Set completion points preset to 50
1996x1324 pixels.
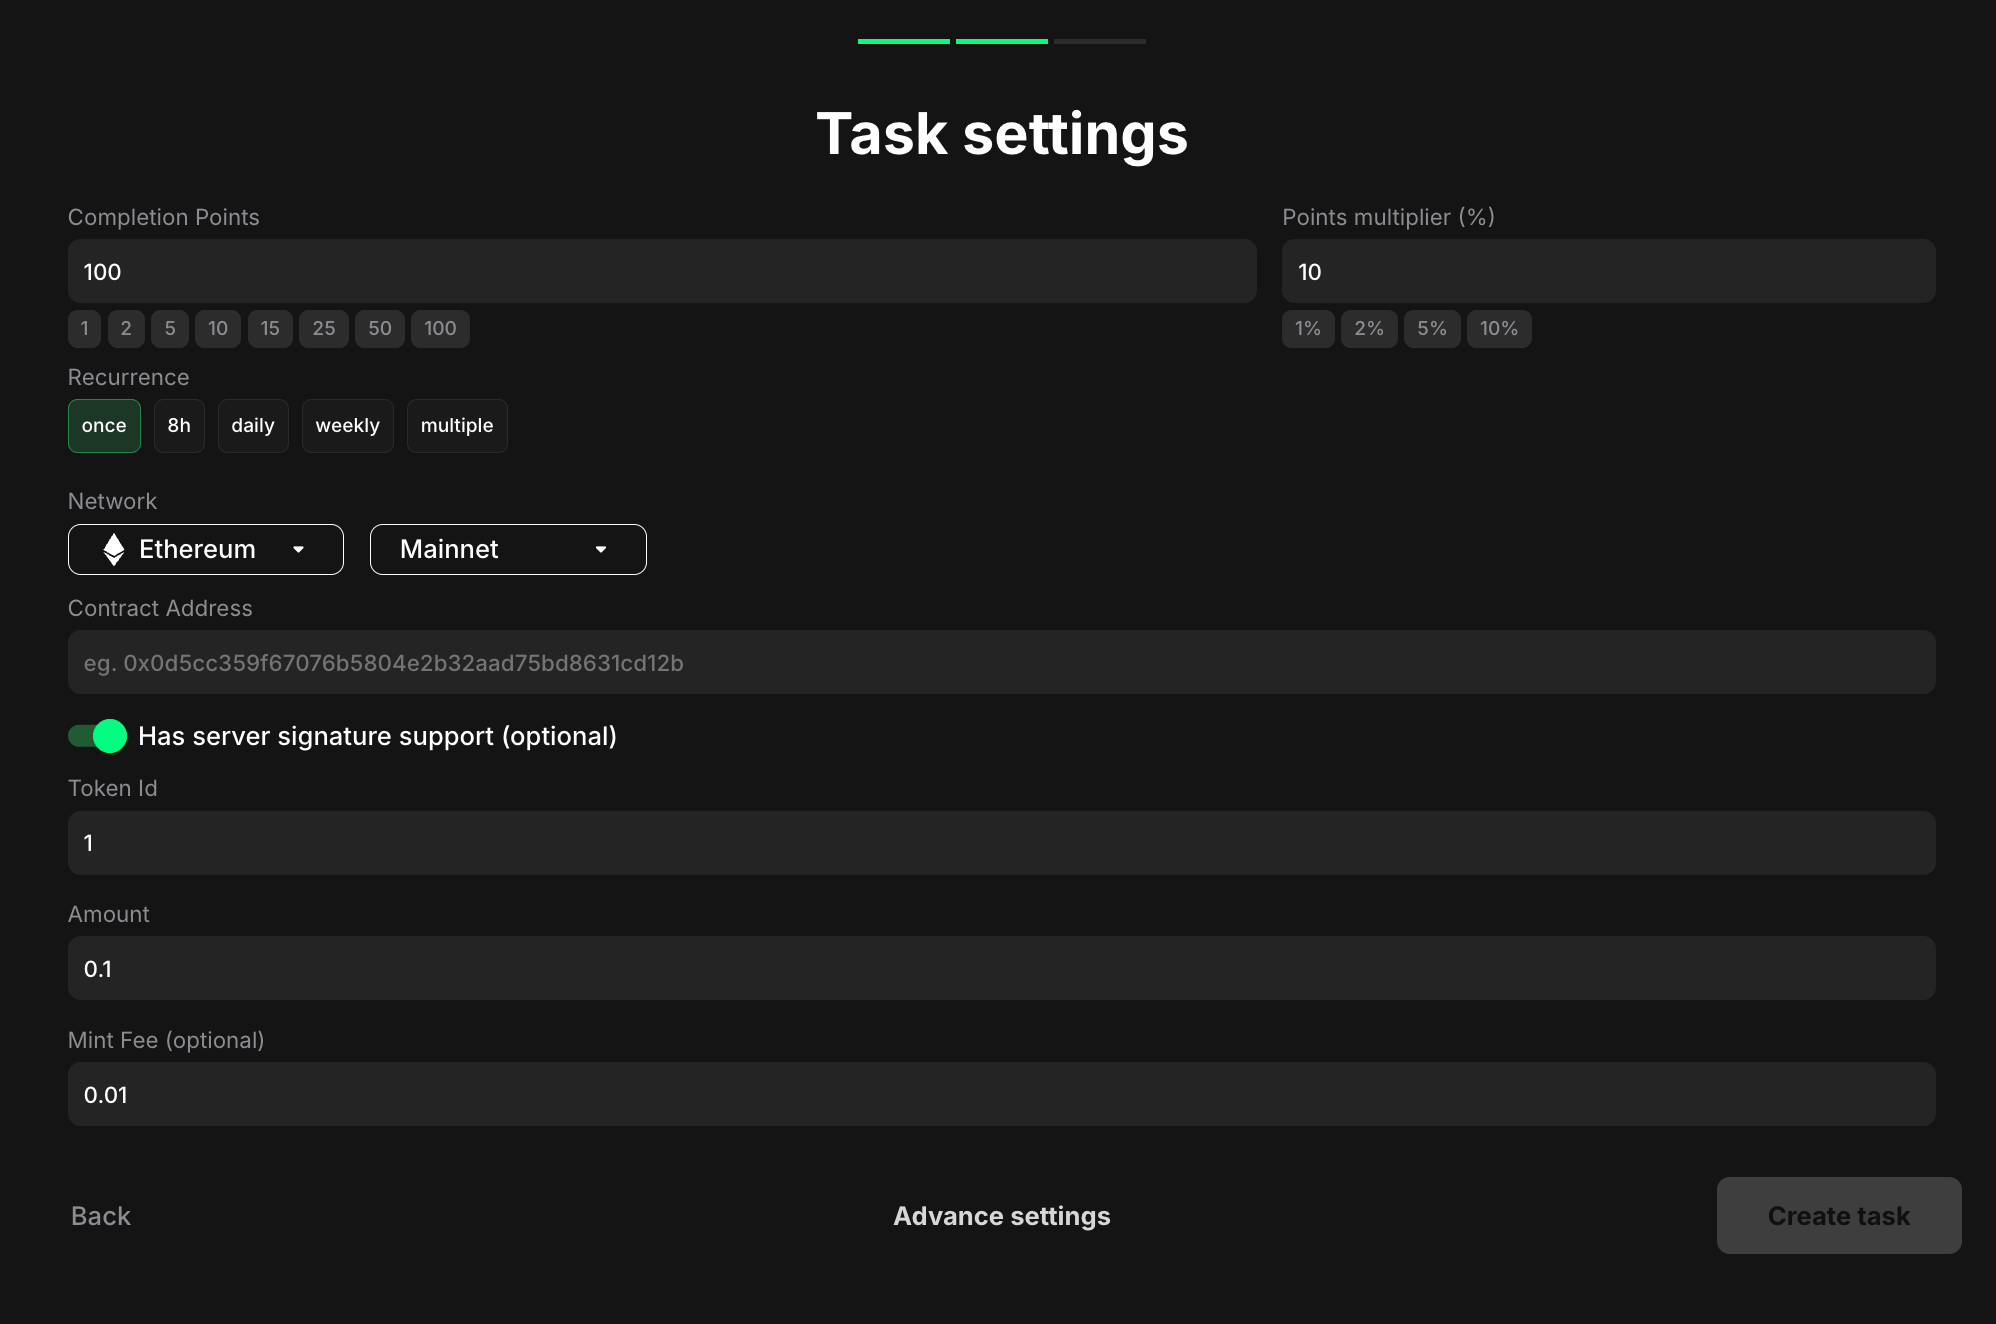[x=380, y=329]
